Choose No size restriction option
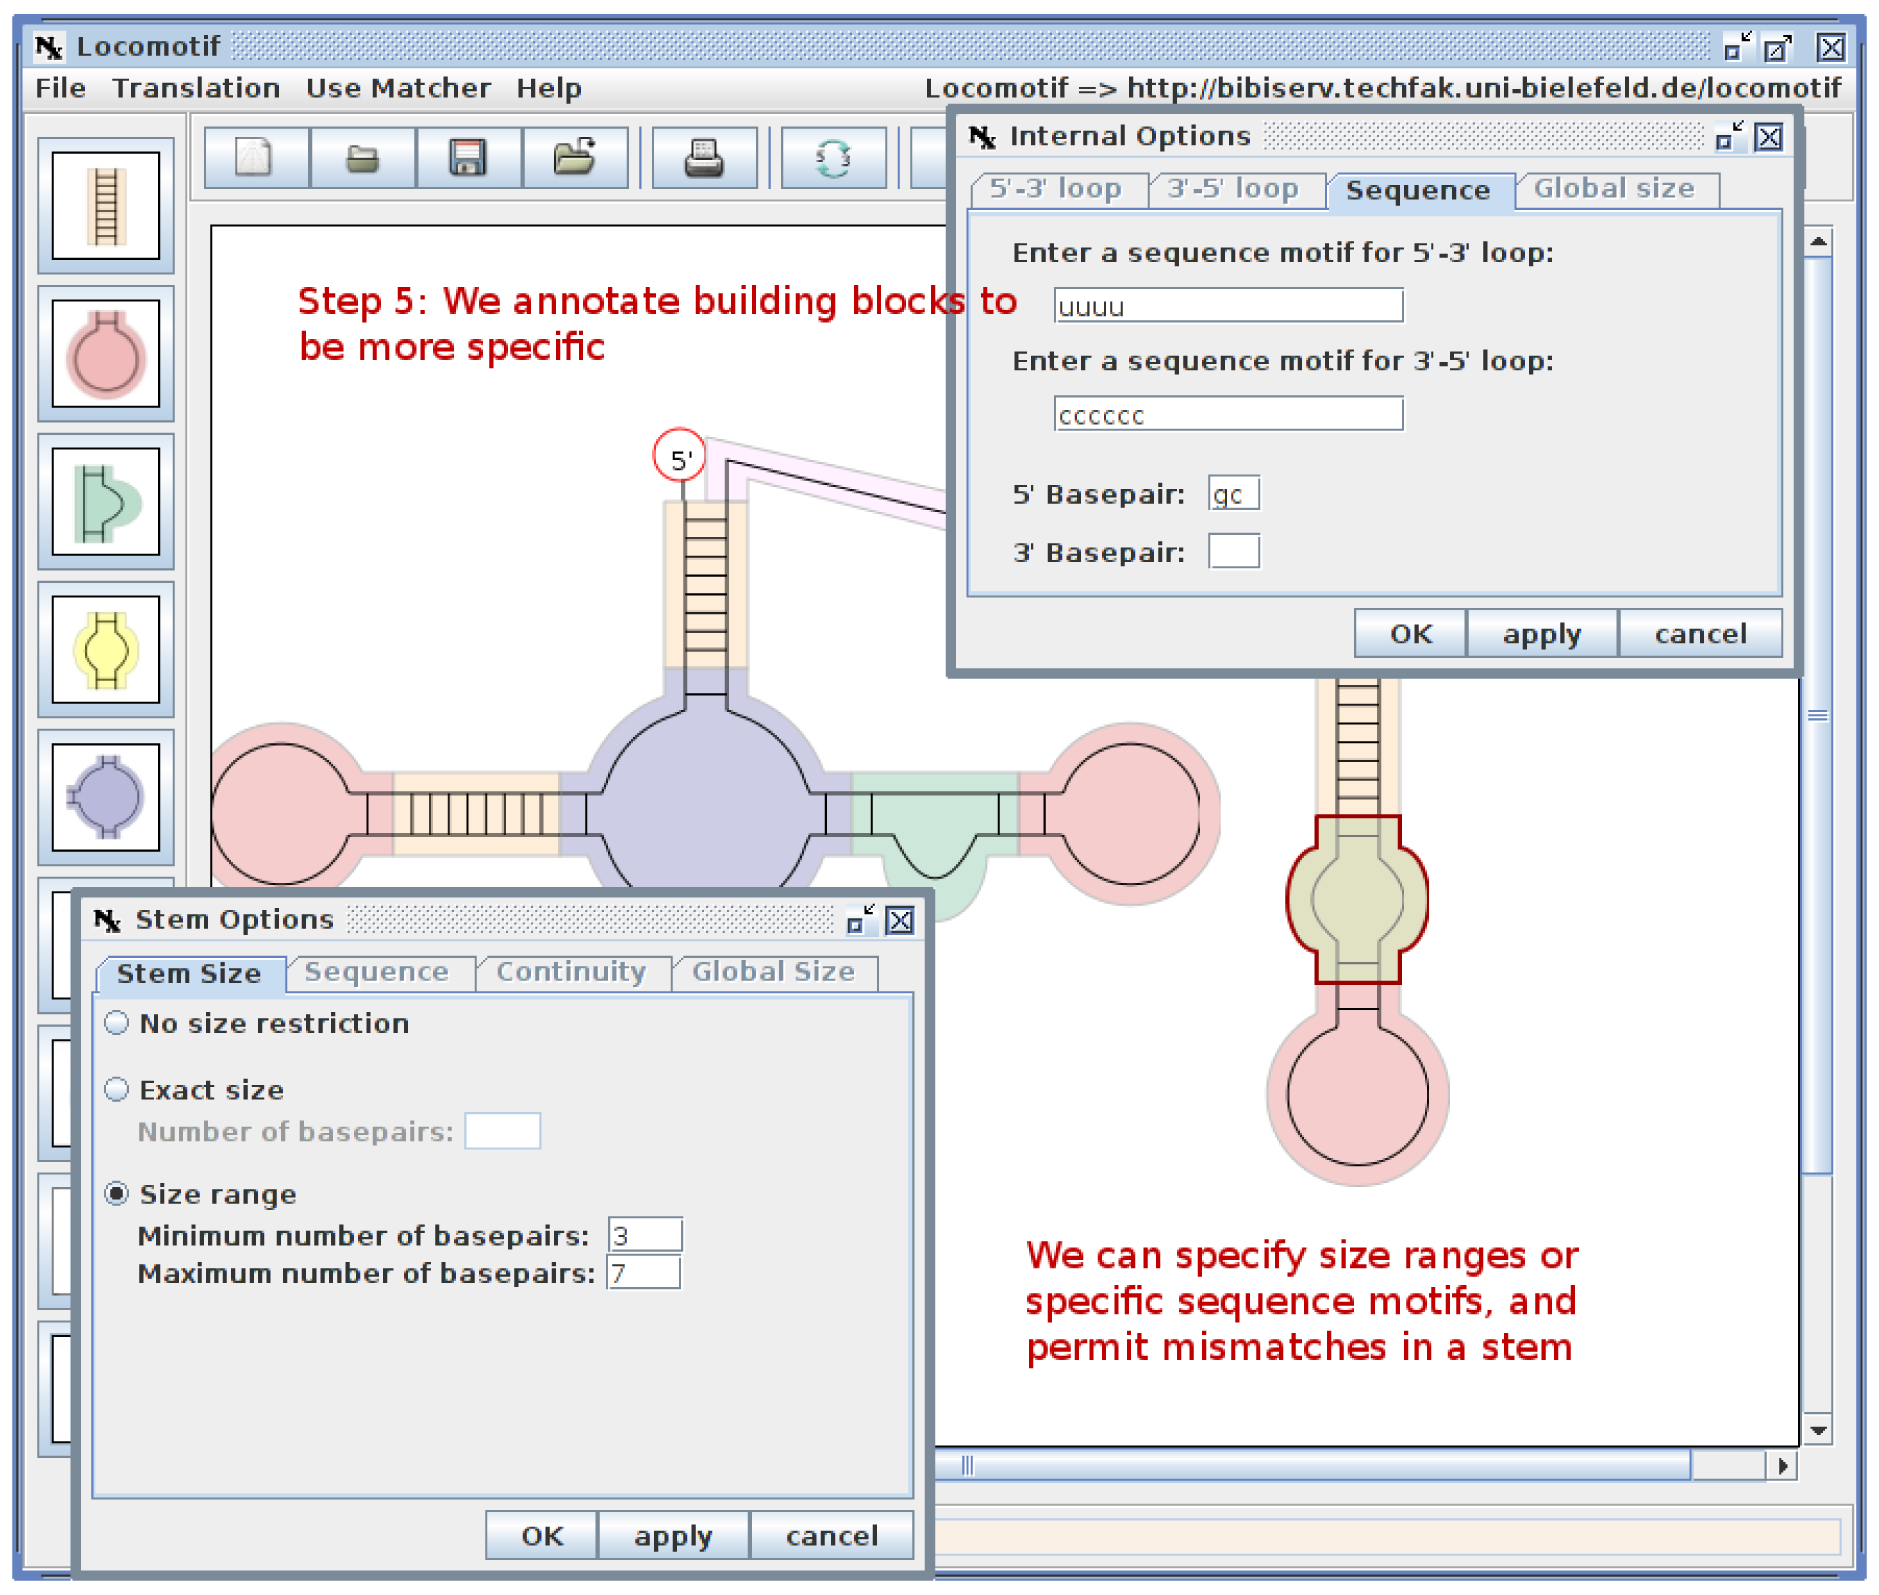This screenshot has height=1595, width=1879. point(258,1023)
